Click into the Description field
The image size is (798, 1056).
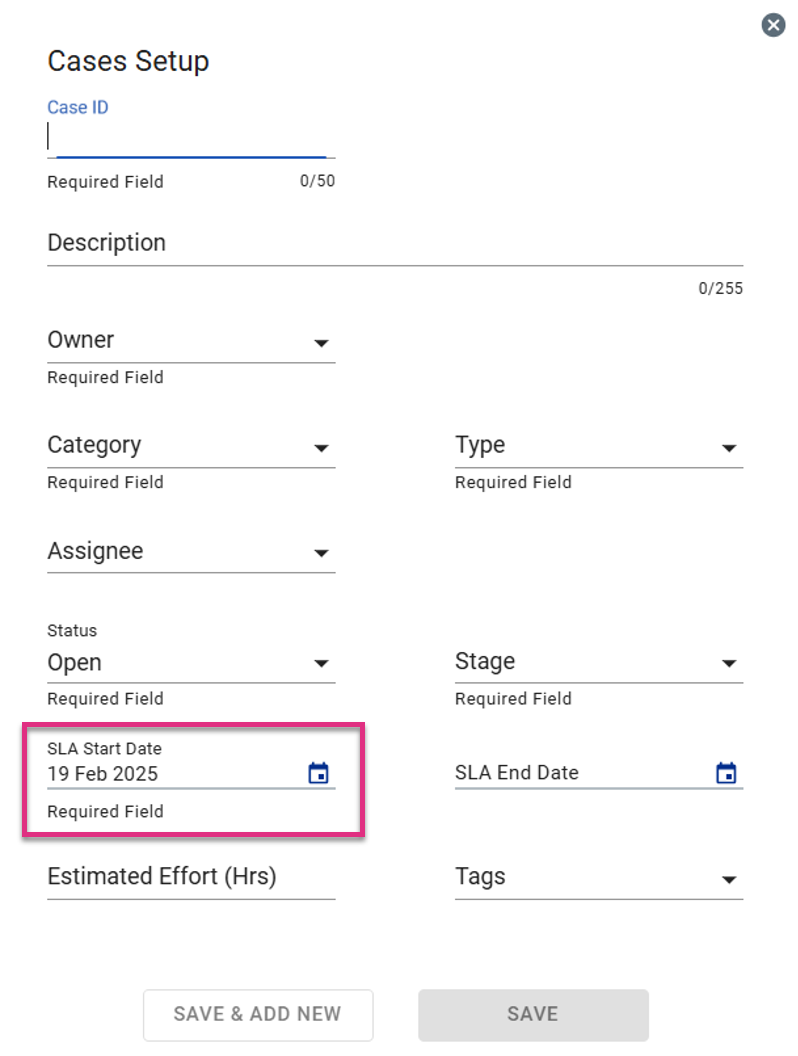(395, 244)
